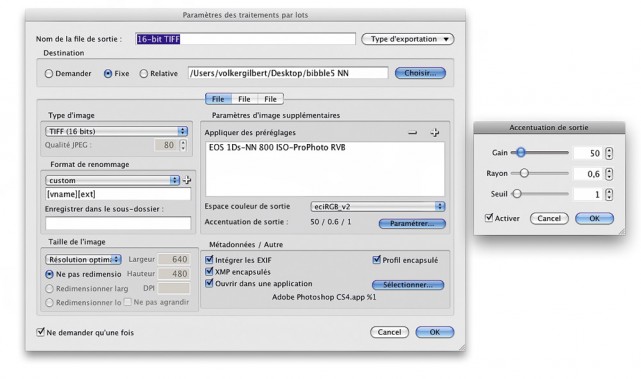
Task: Open the Type d'exportation menu
Action: (x=408, y=39)
